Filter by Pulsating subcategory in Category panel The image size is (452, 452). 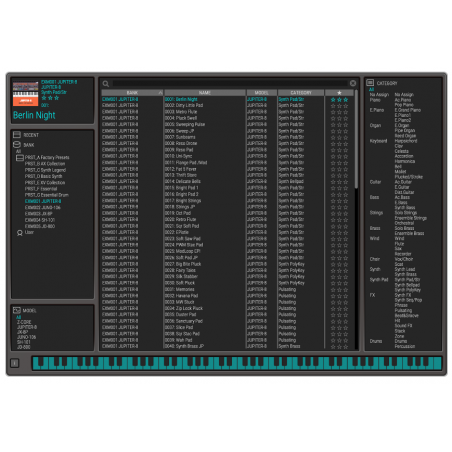(x=403, y=310)
